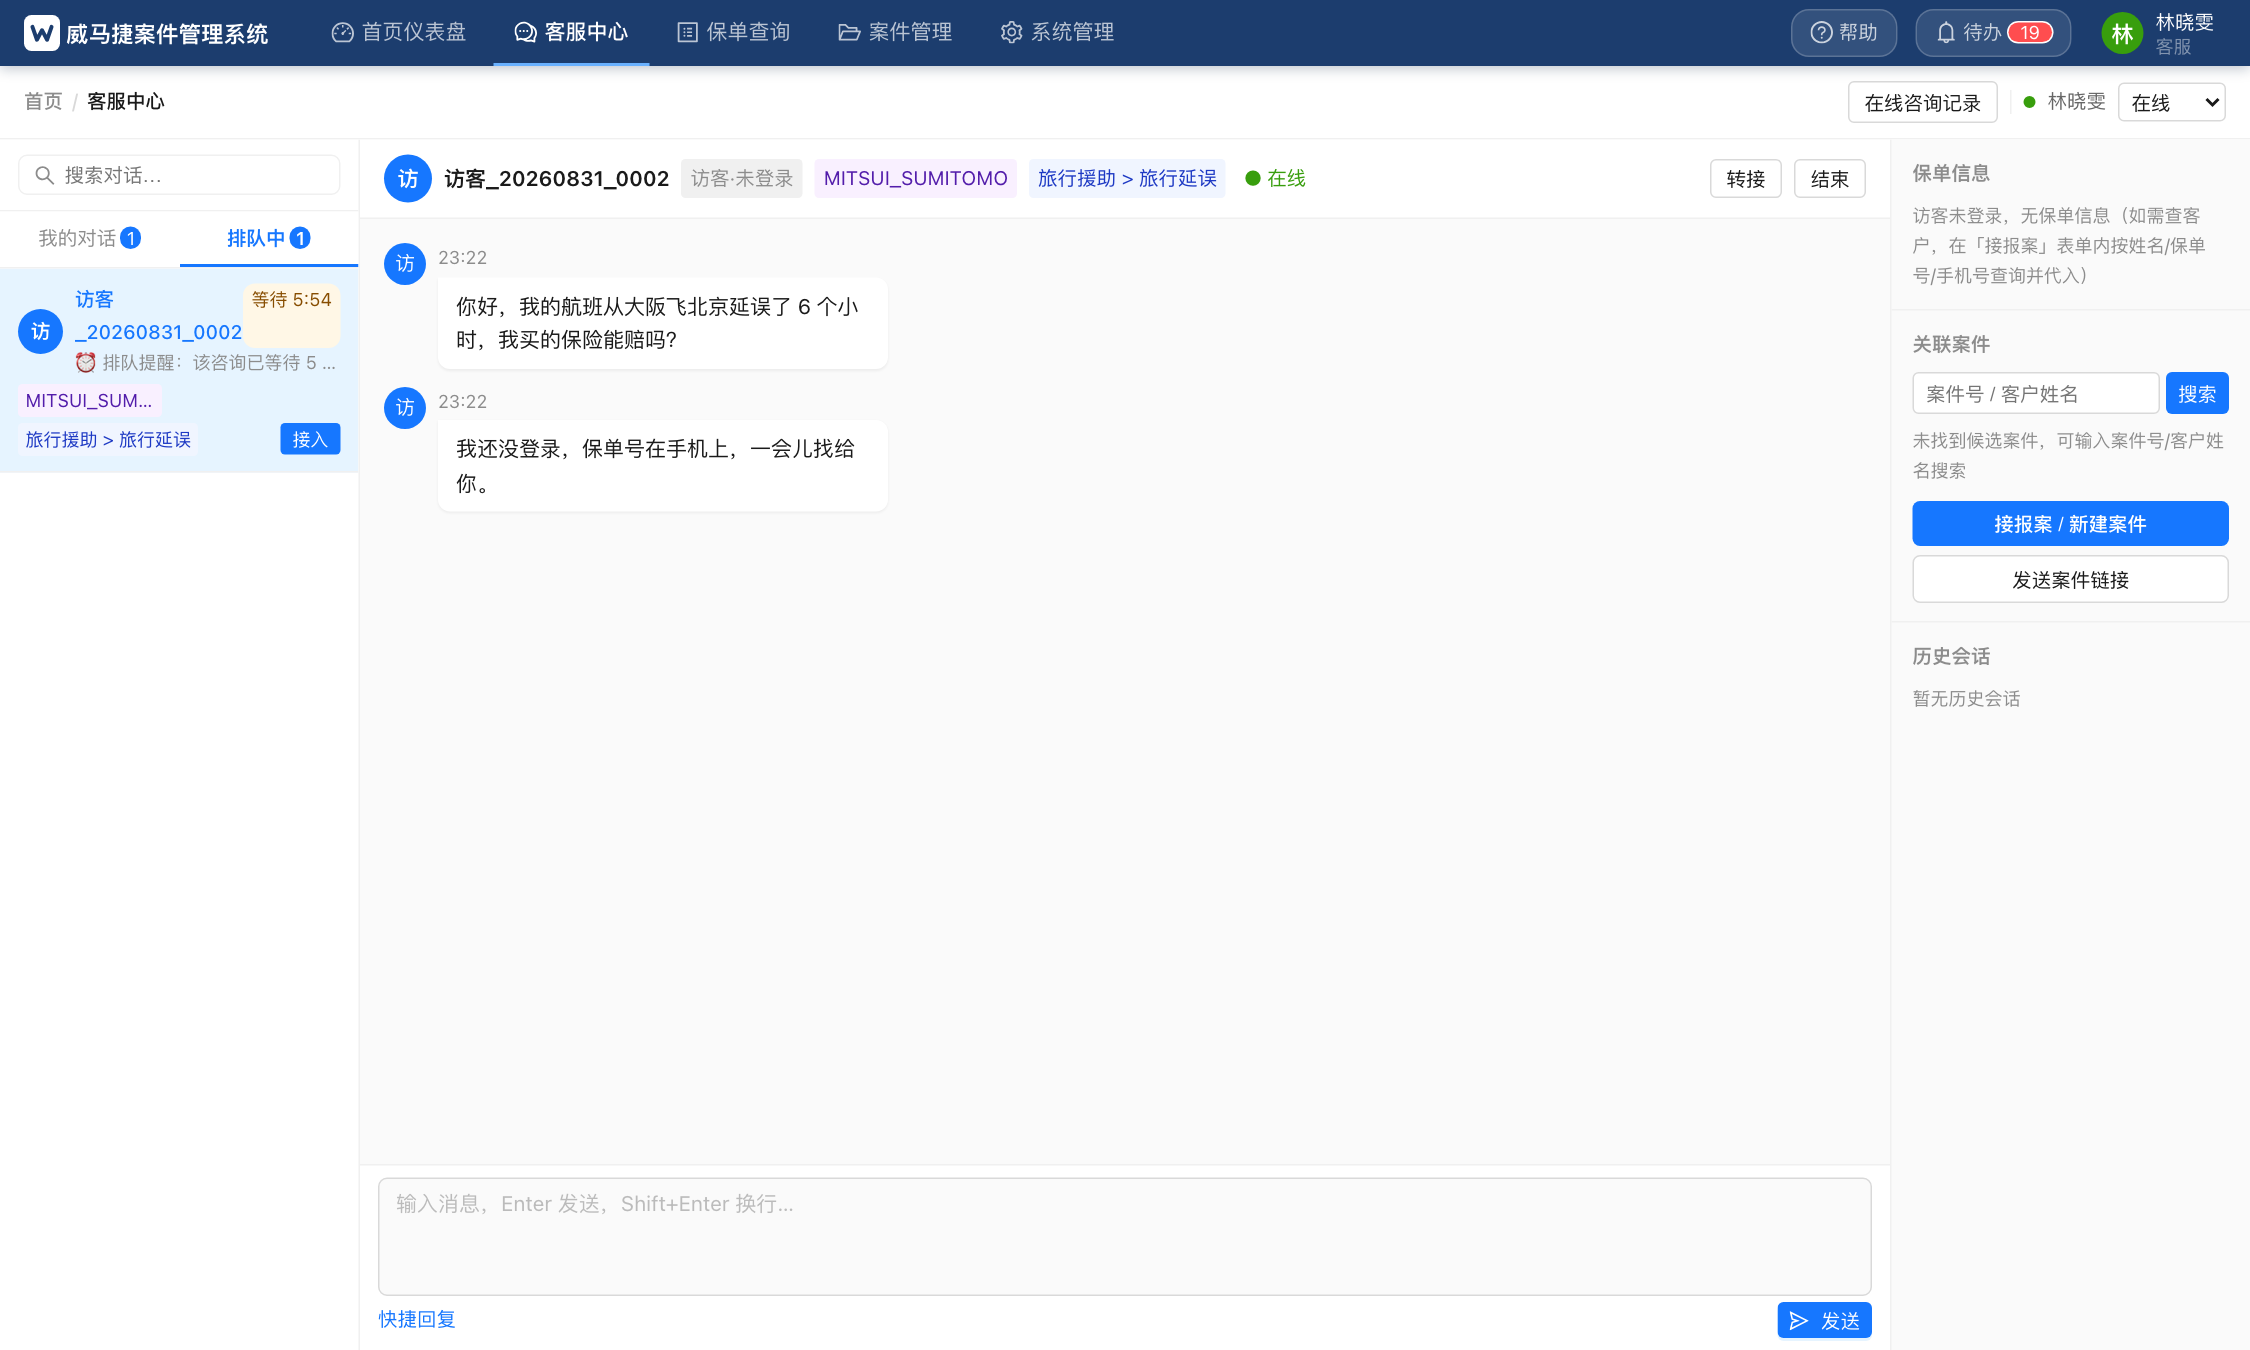The width and height of the screenshot is (2250, 1350).
Task: Click the 发送 send button
Action: tap(1824, 1321)
